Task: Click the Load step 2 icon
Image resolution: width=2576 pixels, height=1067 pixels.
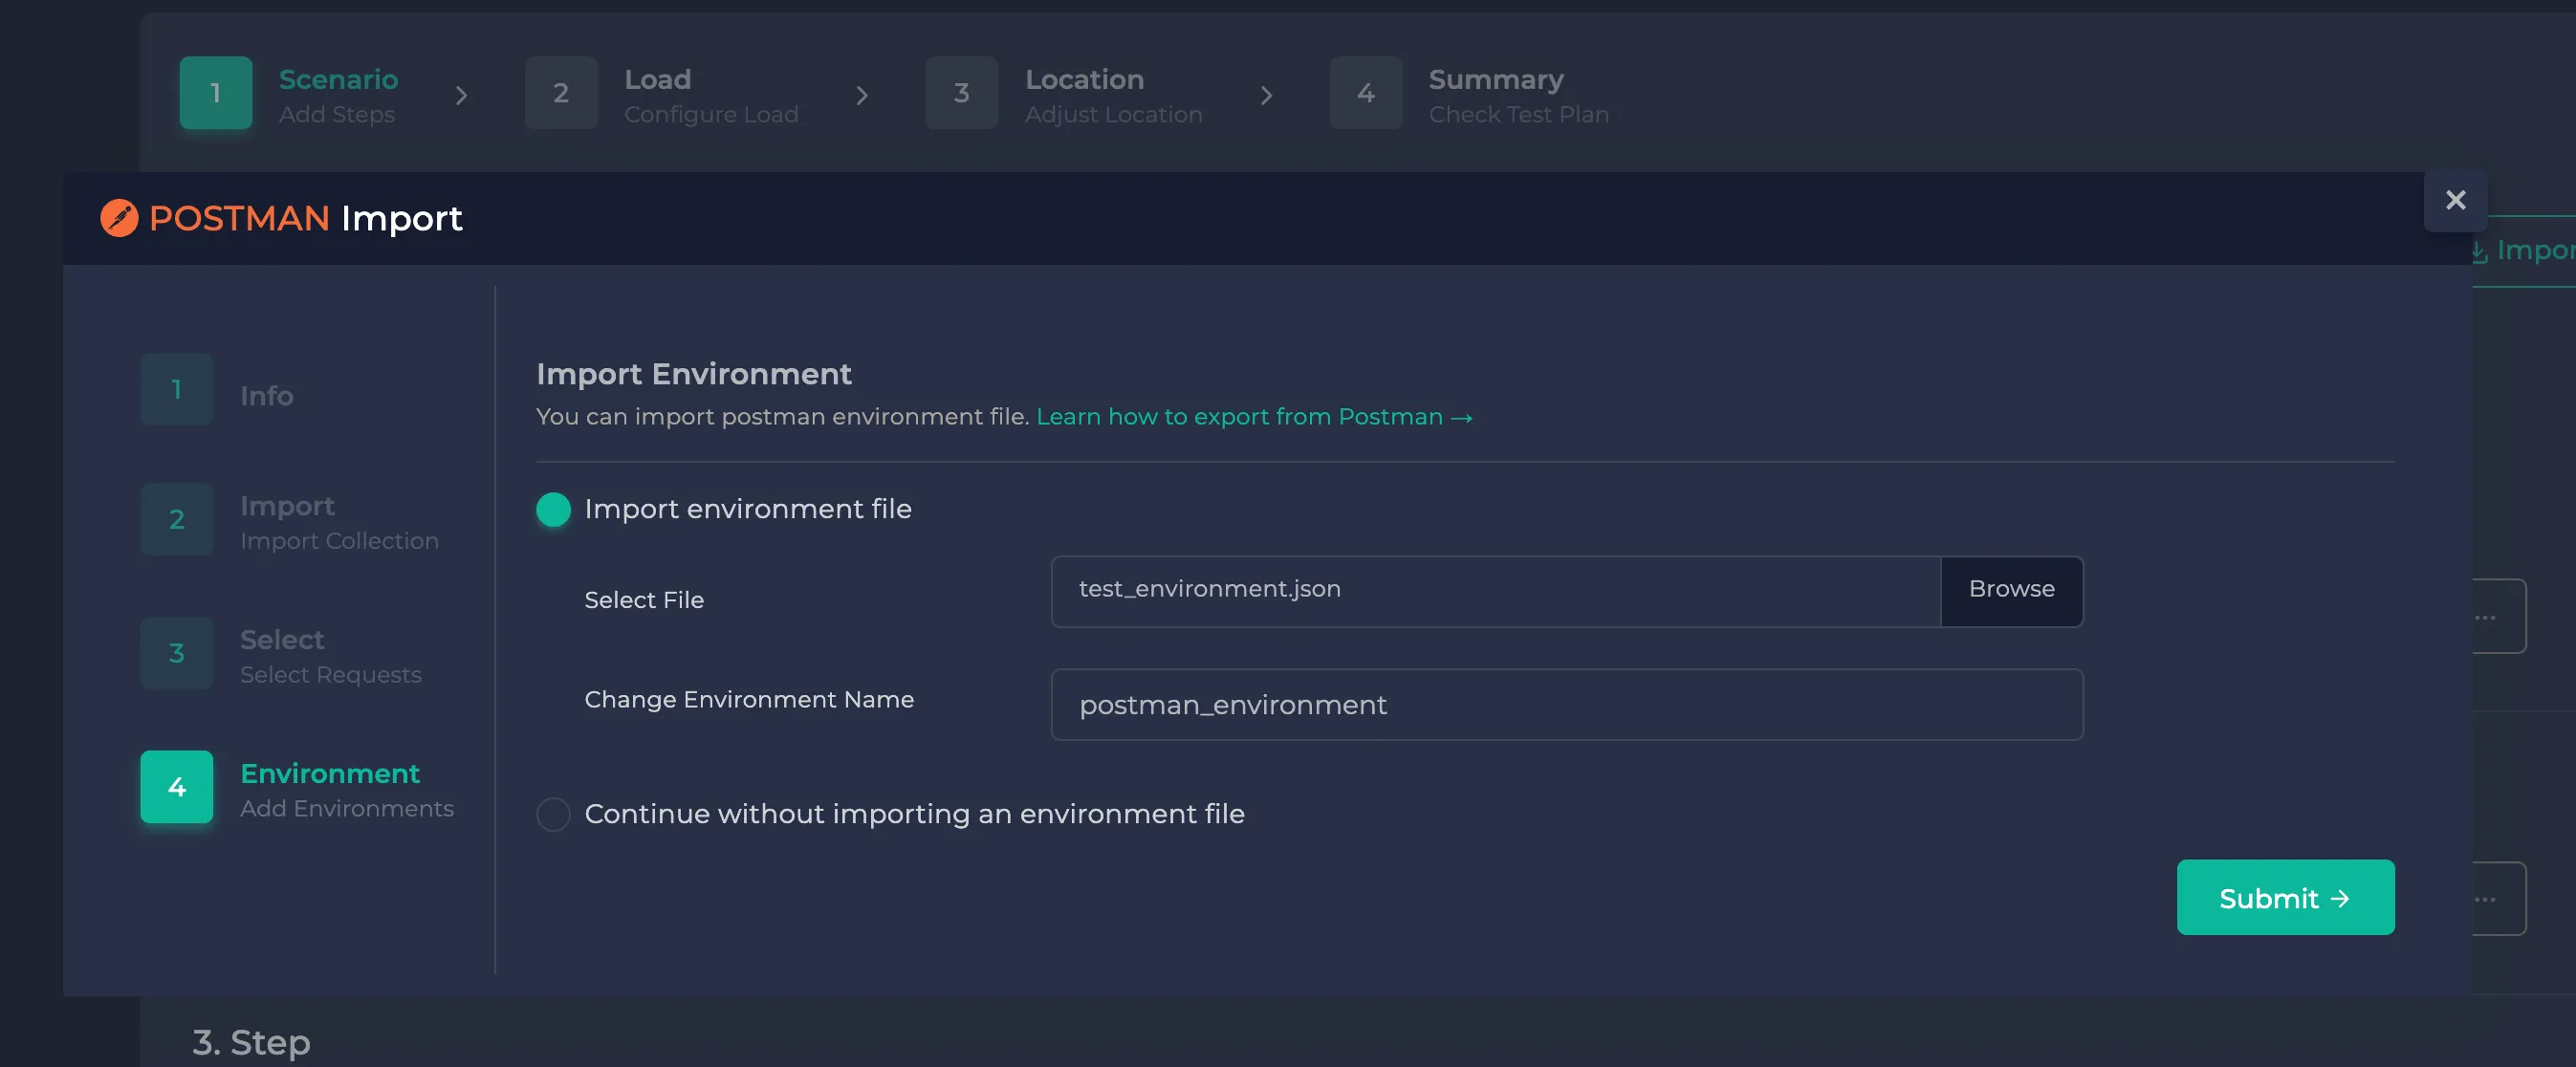Action: 560,92
